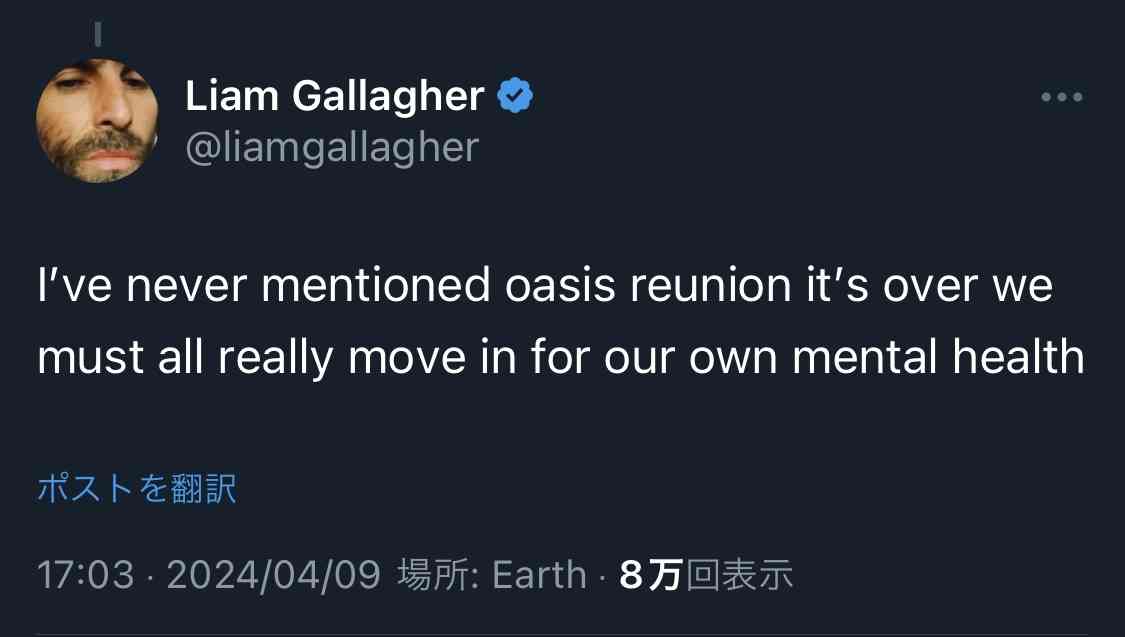Image resolution: width=1125 pixels, height=637 pixels.
Task: Open the three-dot more options menu
Action: 1062,97
